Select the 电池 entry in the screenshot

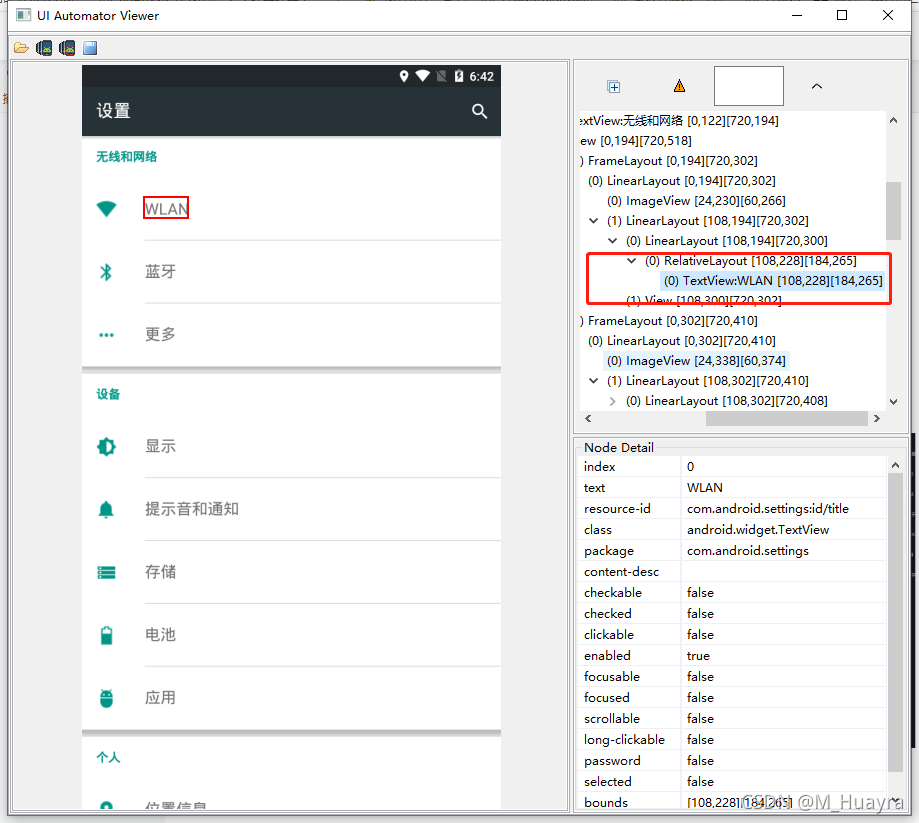tap(161, 634)
